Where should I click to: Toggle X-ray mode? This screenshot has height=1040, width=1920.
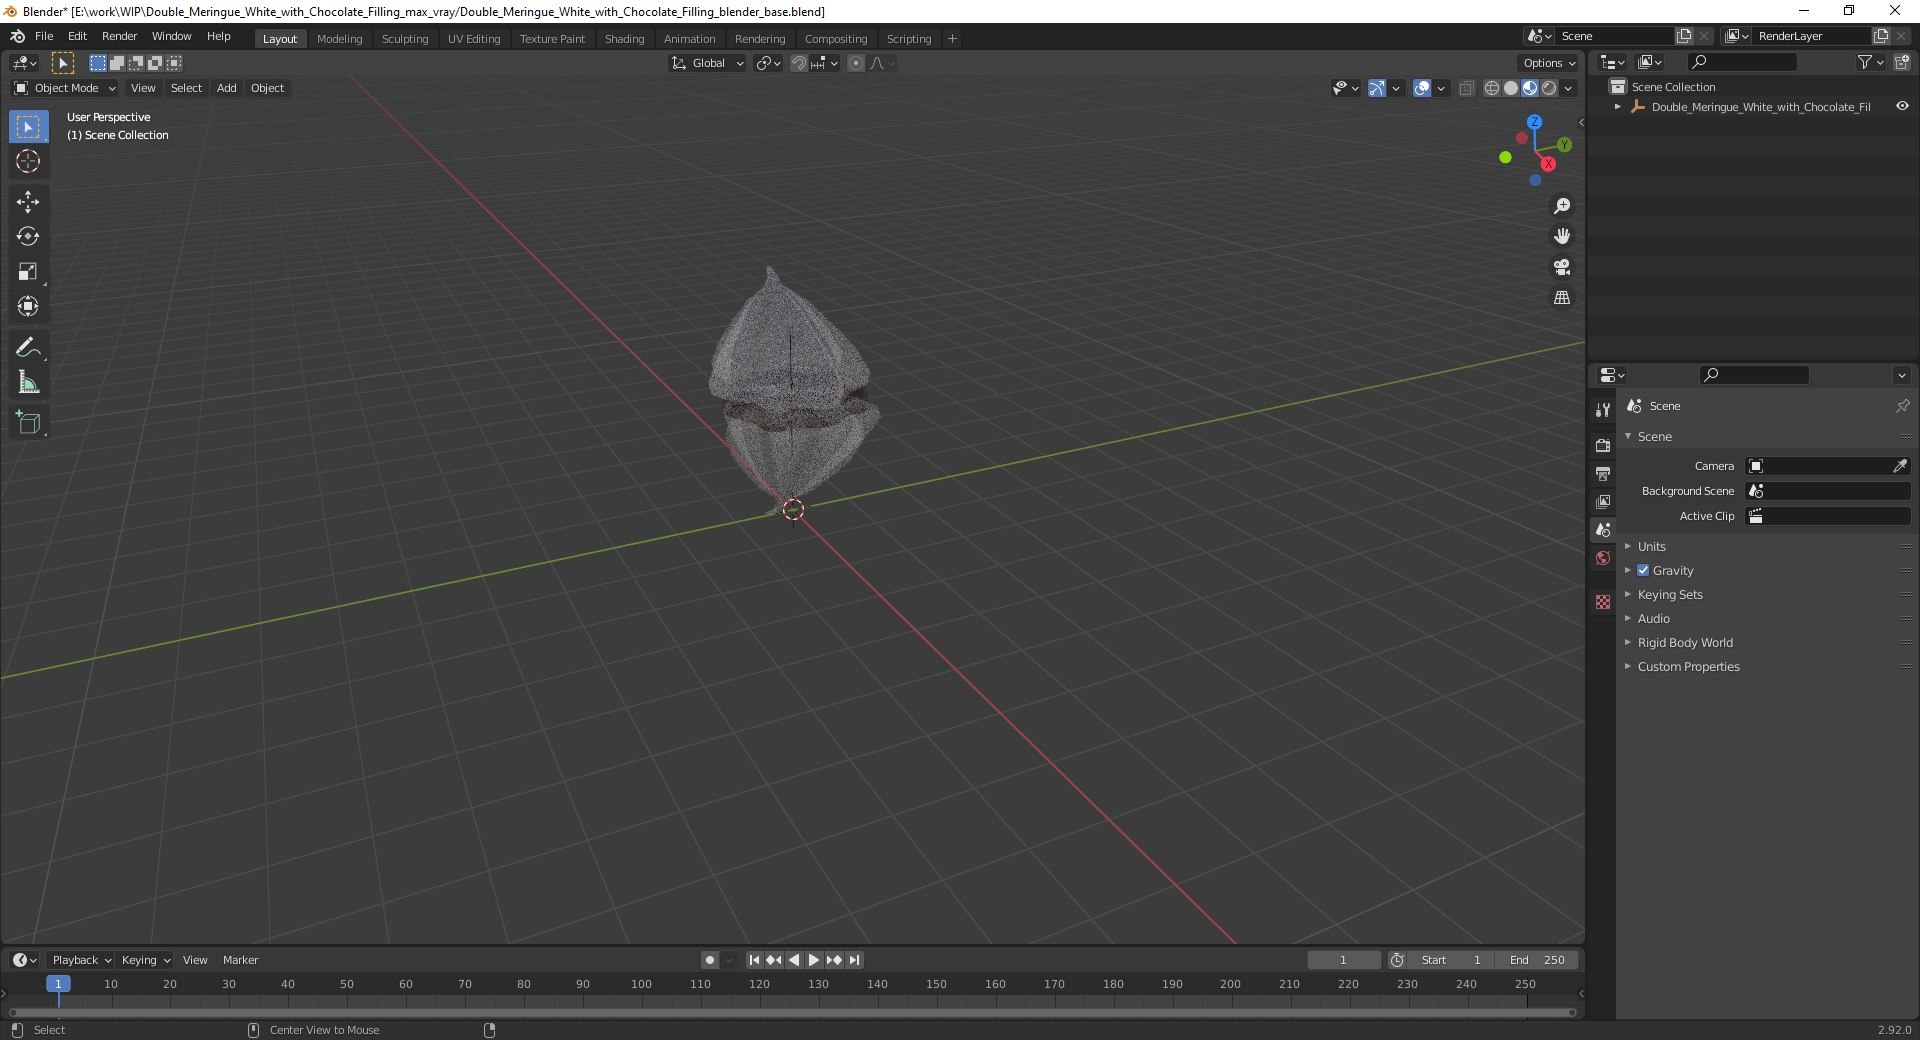pos(1467,88)
